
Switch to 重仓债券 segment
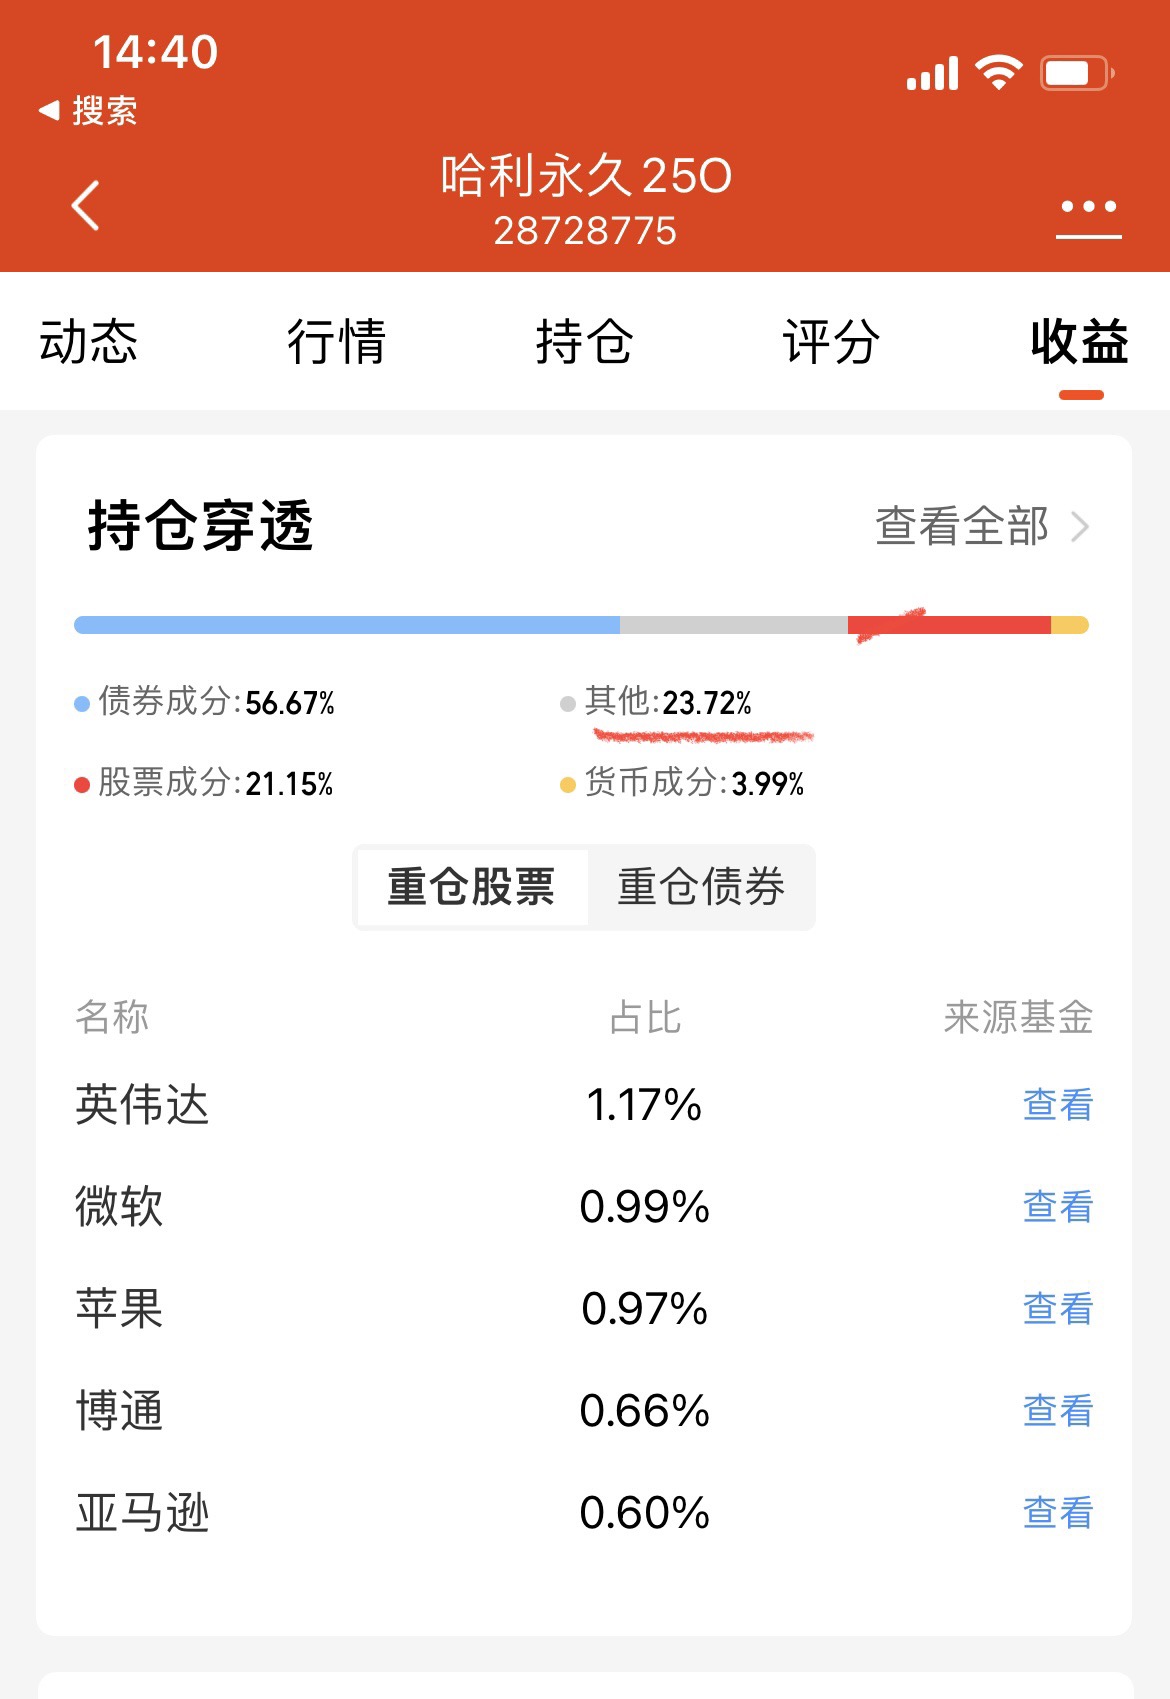701,887
